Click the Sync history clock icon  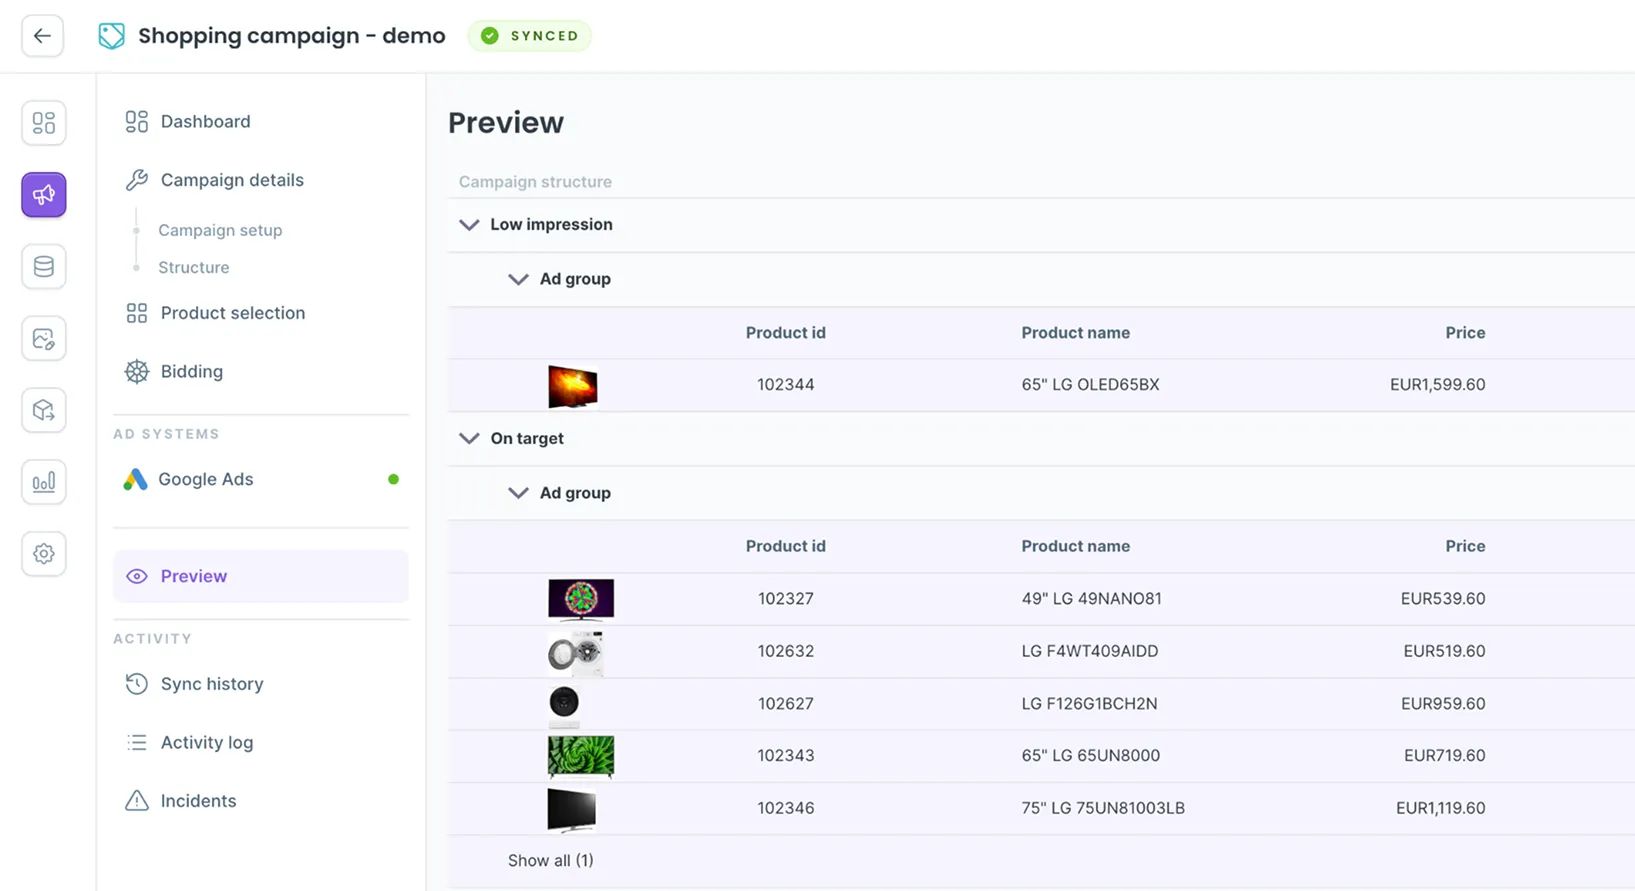[137, 684]
